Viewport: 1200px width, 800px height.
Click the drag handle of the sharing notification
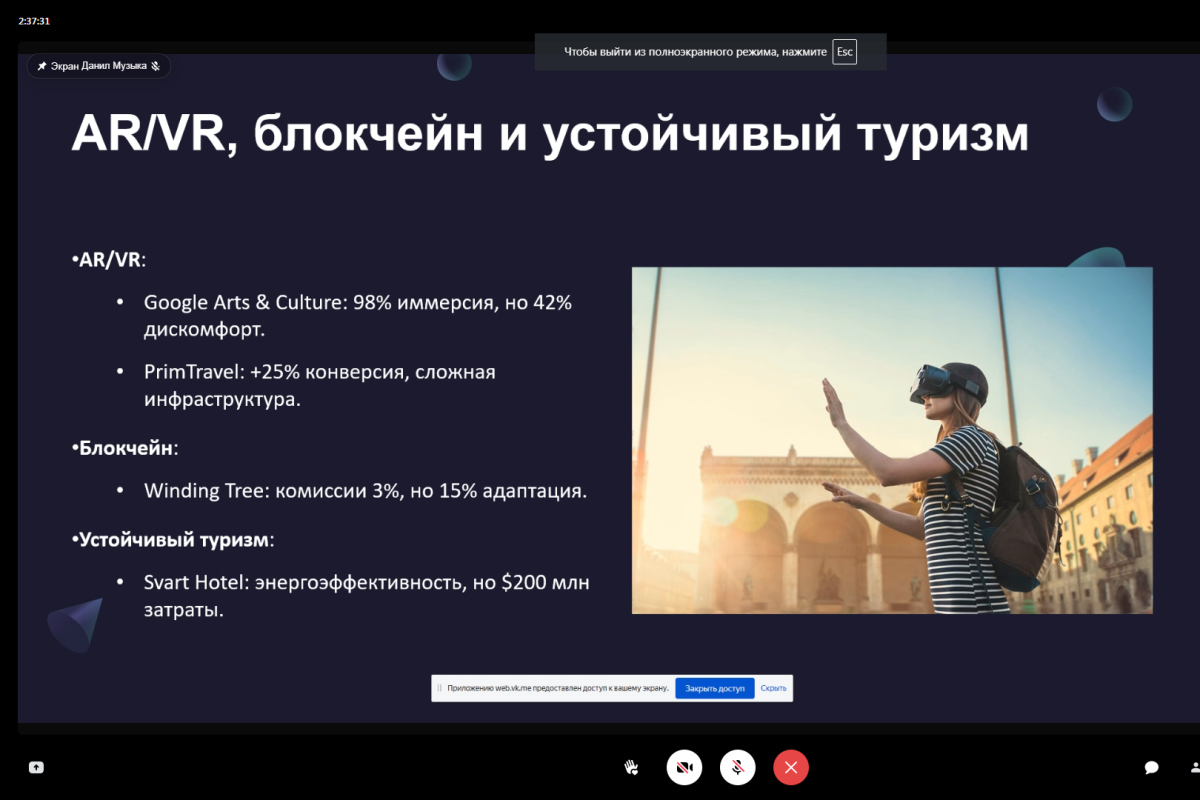[x=439, y=688]
